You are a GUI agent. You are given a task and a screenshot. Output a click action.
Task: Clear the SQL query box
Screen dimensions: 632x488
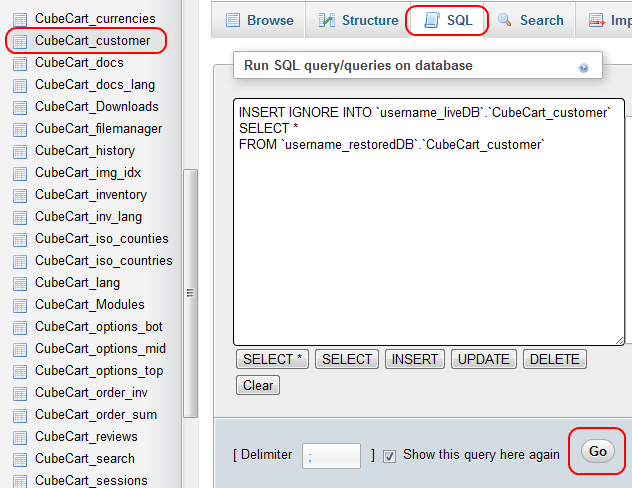pos(258,385)
